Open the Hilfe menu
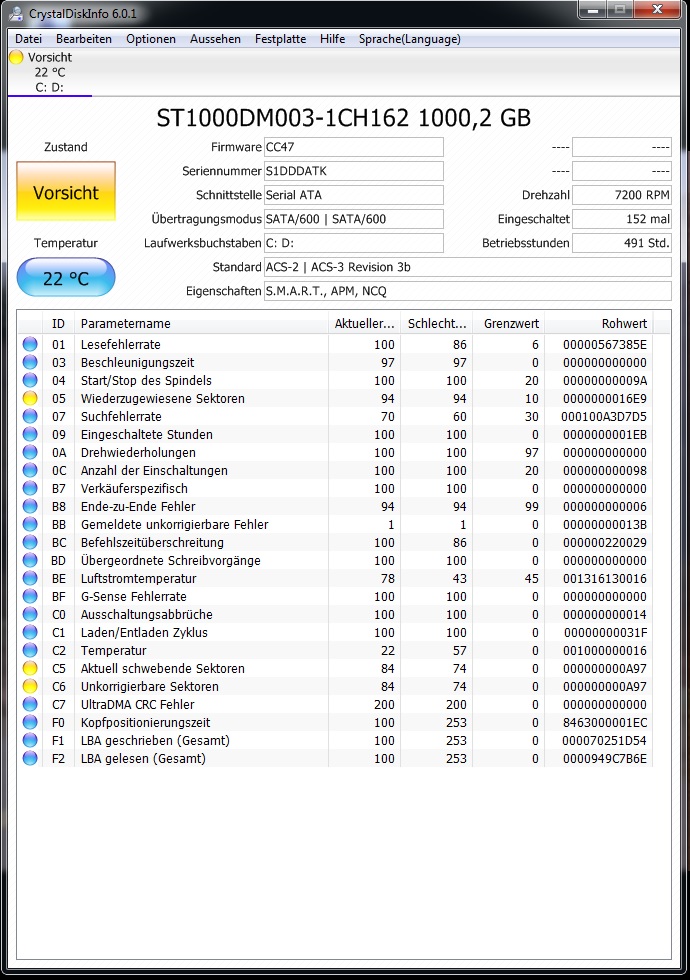 [332, 39]
